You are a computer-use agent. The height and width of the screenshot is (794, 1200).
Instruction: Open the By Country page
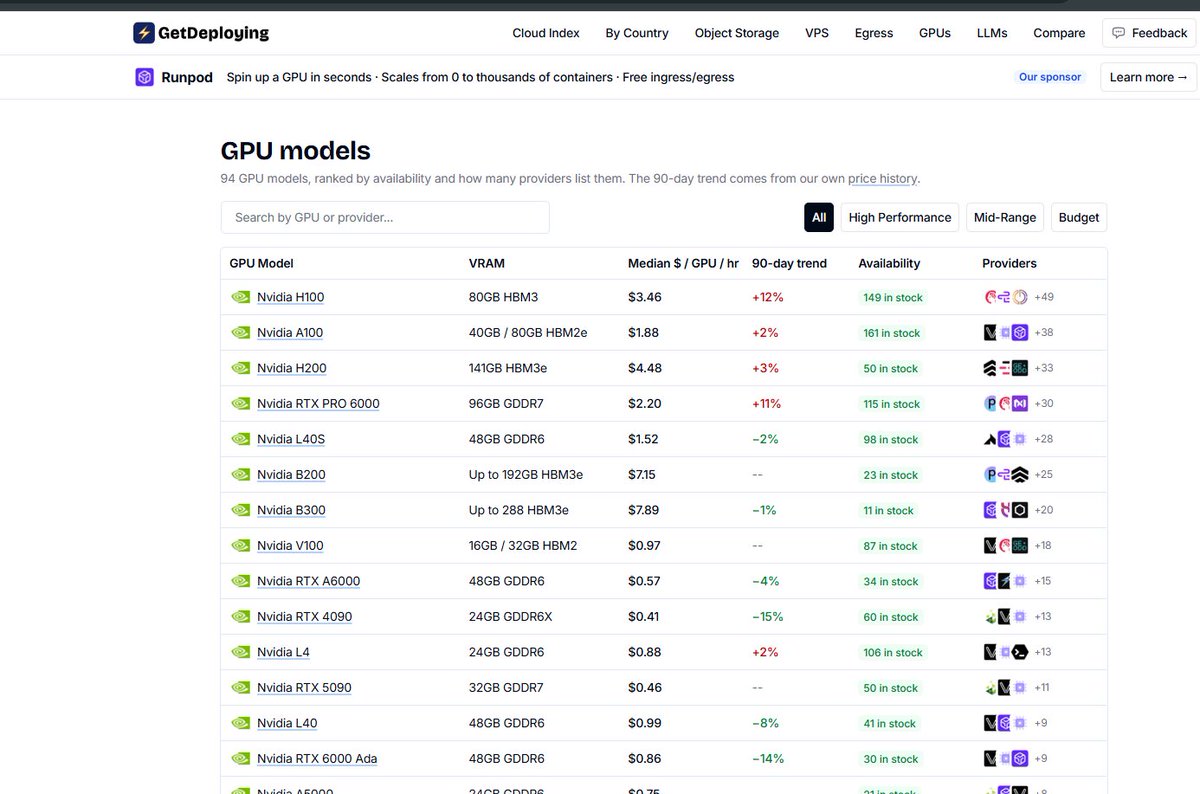[637, 33]
